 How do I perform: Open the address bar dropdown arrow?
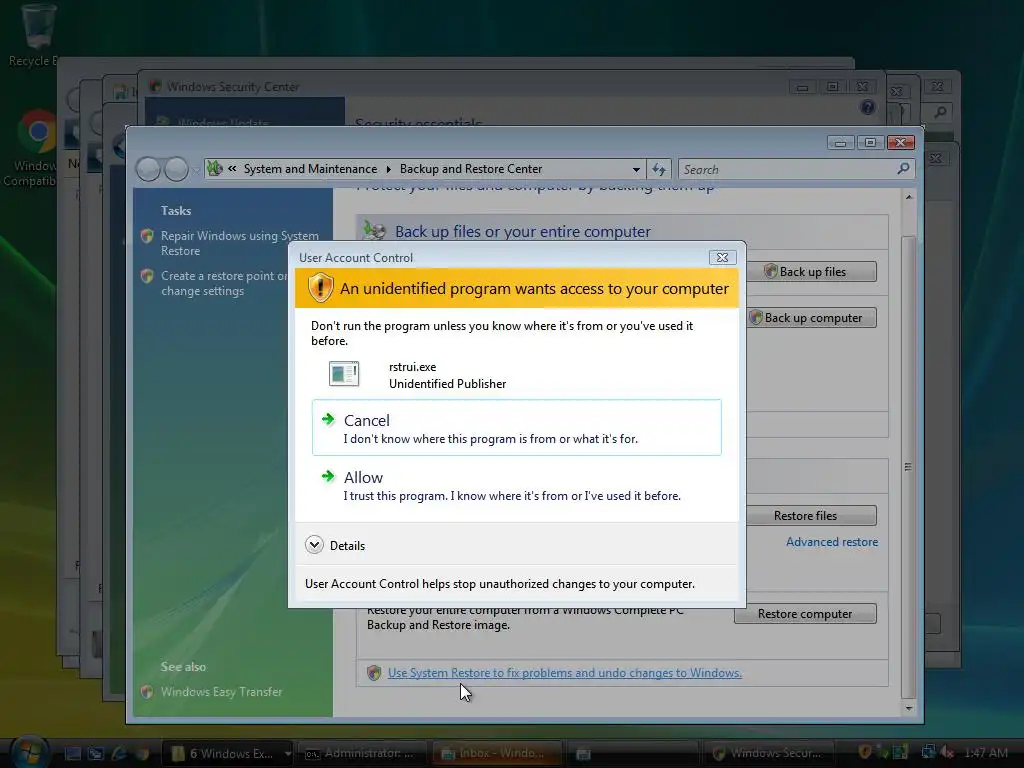point(636,169)
